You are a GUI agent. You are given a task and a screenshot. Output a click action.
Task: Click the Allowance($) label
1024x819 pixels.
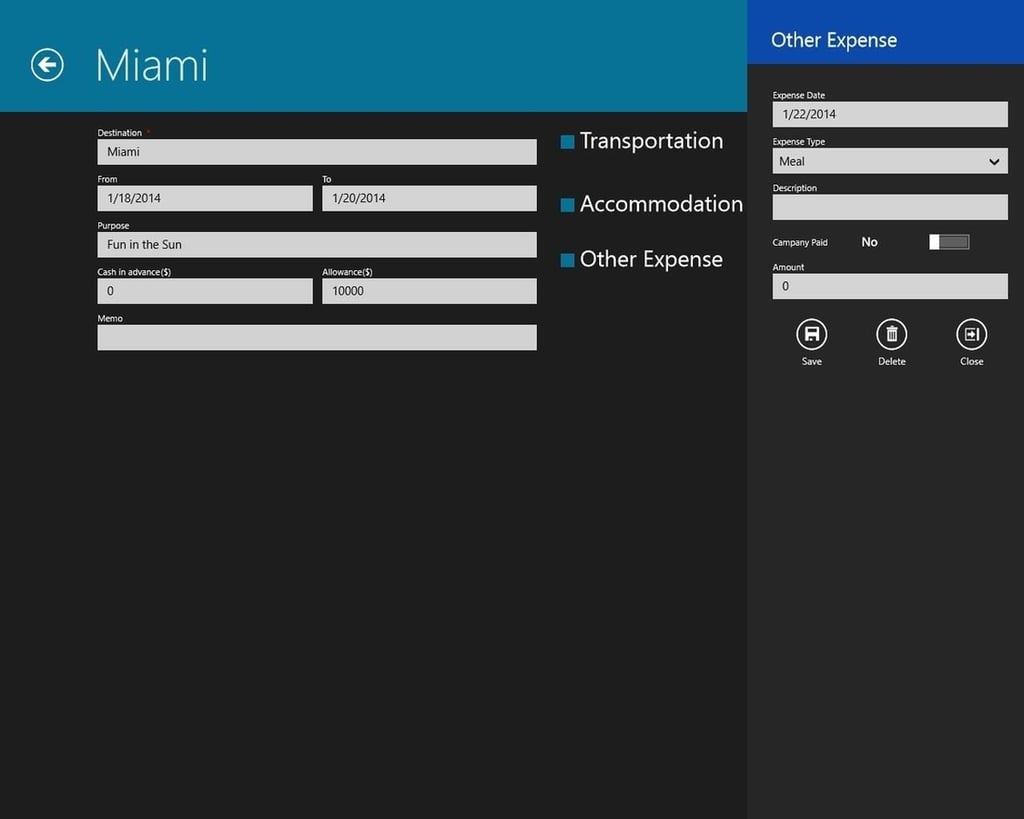click(347, 272)
